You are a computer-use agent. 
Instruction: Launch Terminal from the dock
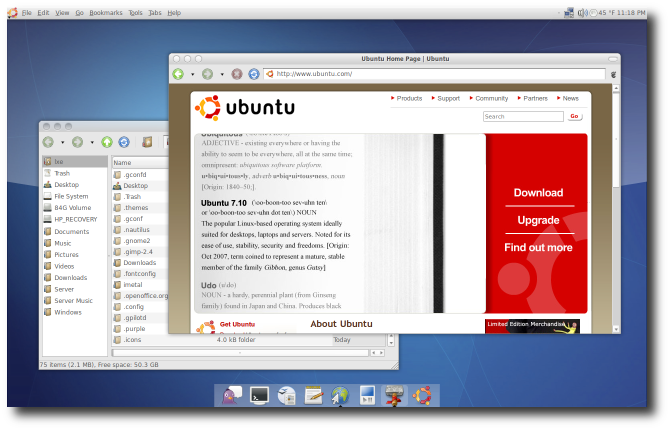(259, 395)
